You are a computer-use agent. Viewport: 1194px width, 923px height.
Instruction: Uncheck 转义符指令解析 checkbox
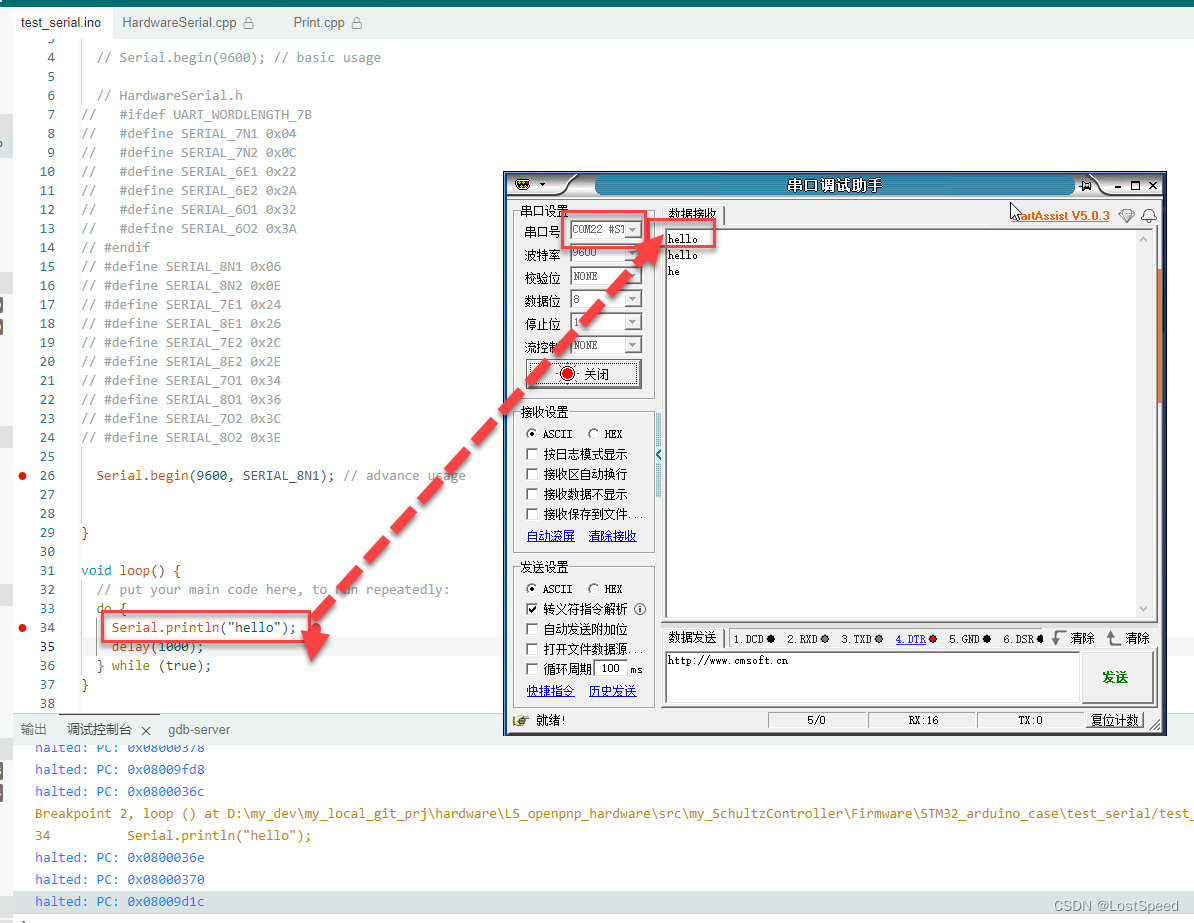pos(532,609)
